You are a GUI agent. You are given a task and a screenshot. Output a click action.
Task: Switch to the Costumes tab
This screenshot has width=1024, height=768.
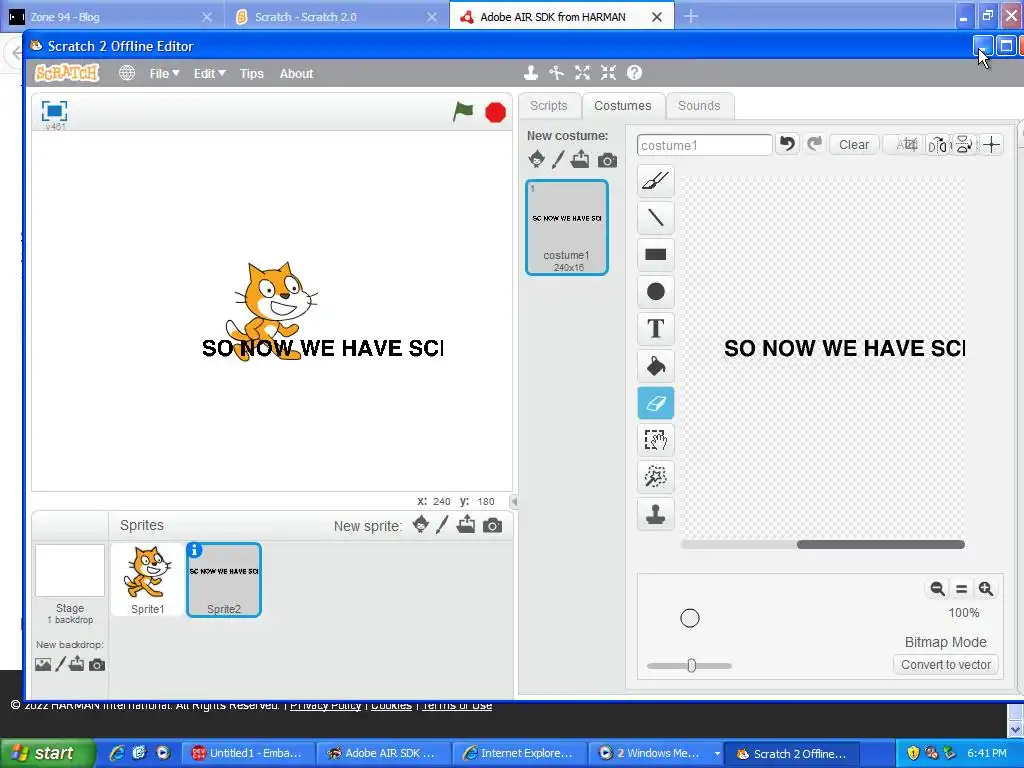coord(622,106)
